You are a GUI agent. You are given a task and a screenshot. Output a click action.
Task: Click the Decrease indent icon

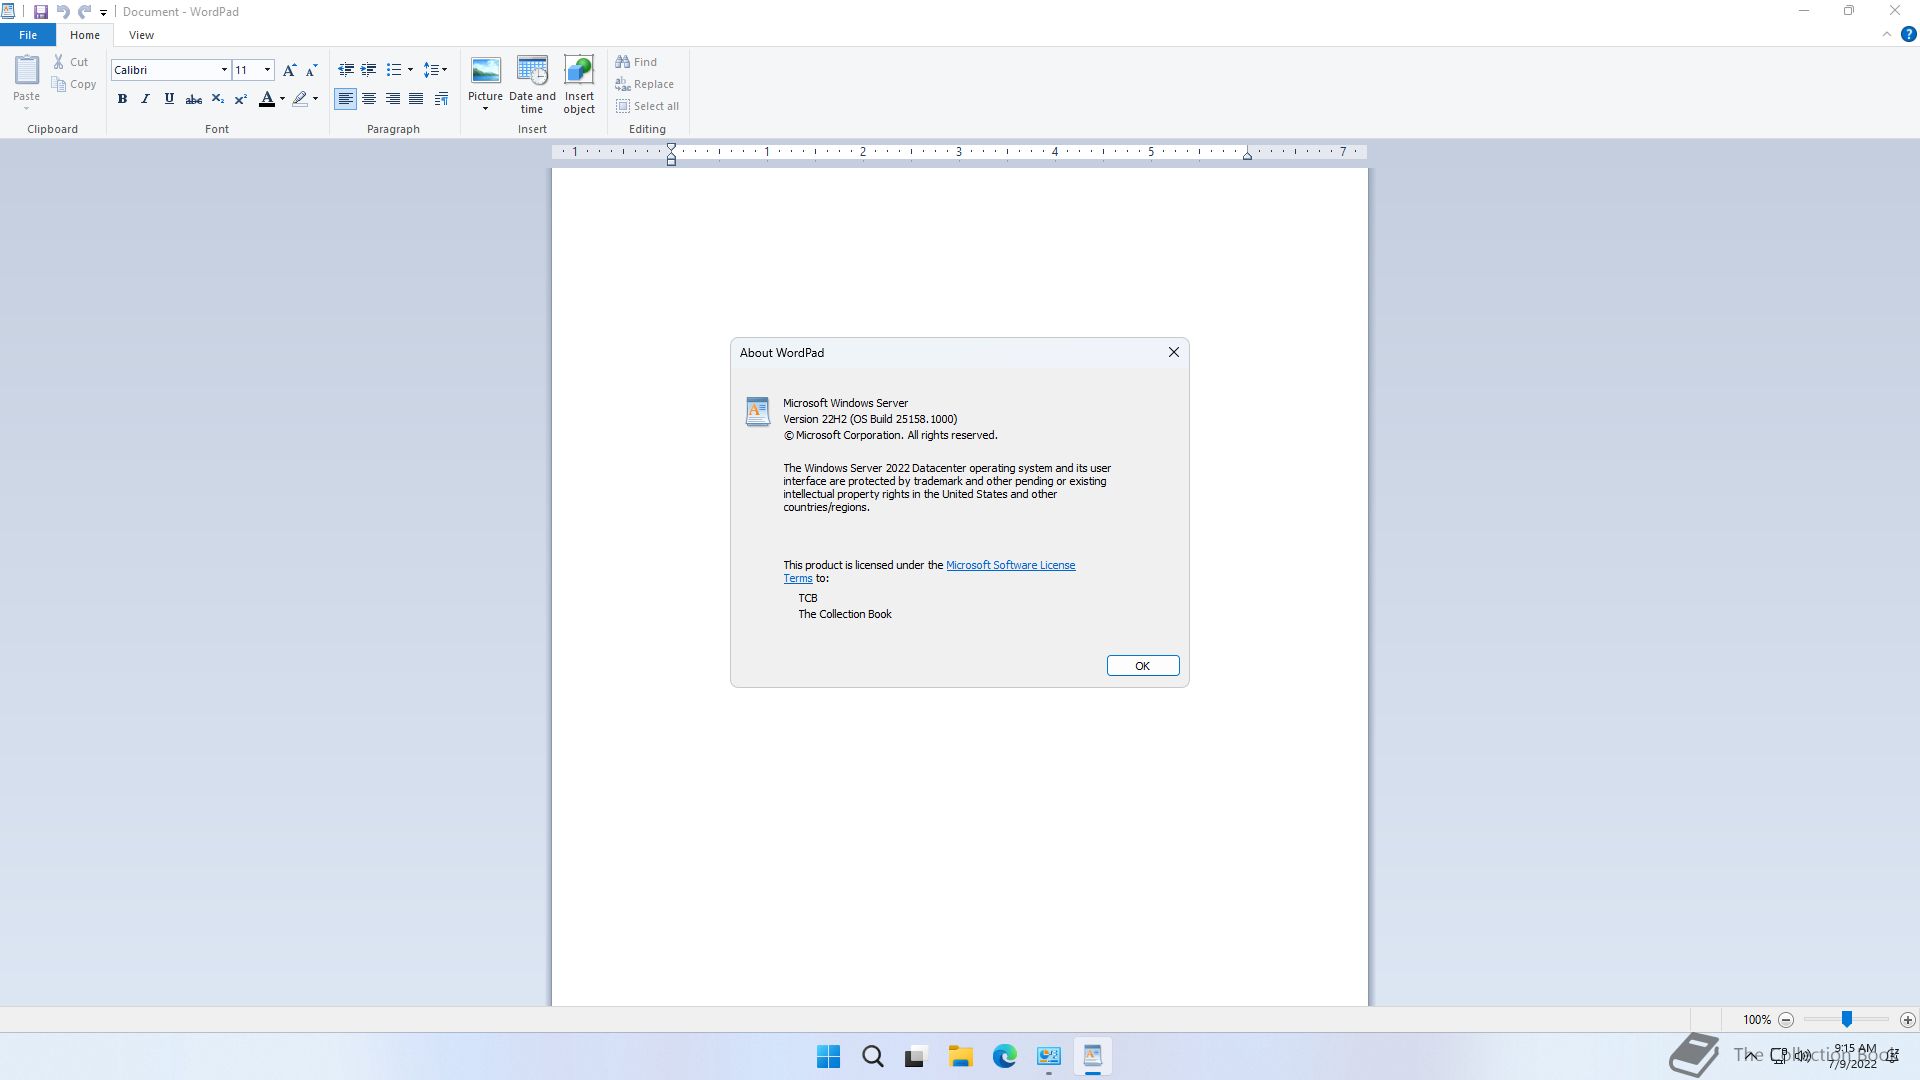pos(346,70)
